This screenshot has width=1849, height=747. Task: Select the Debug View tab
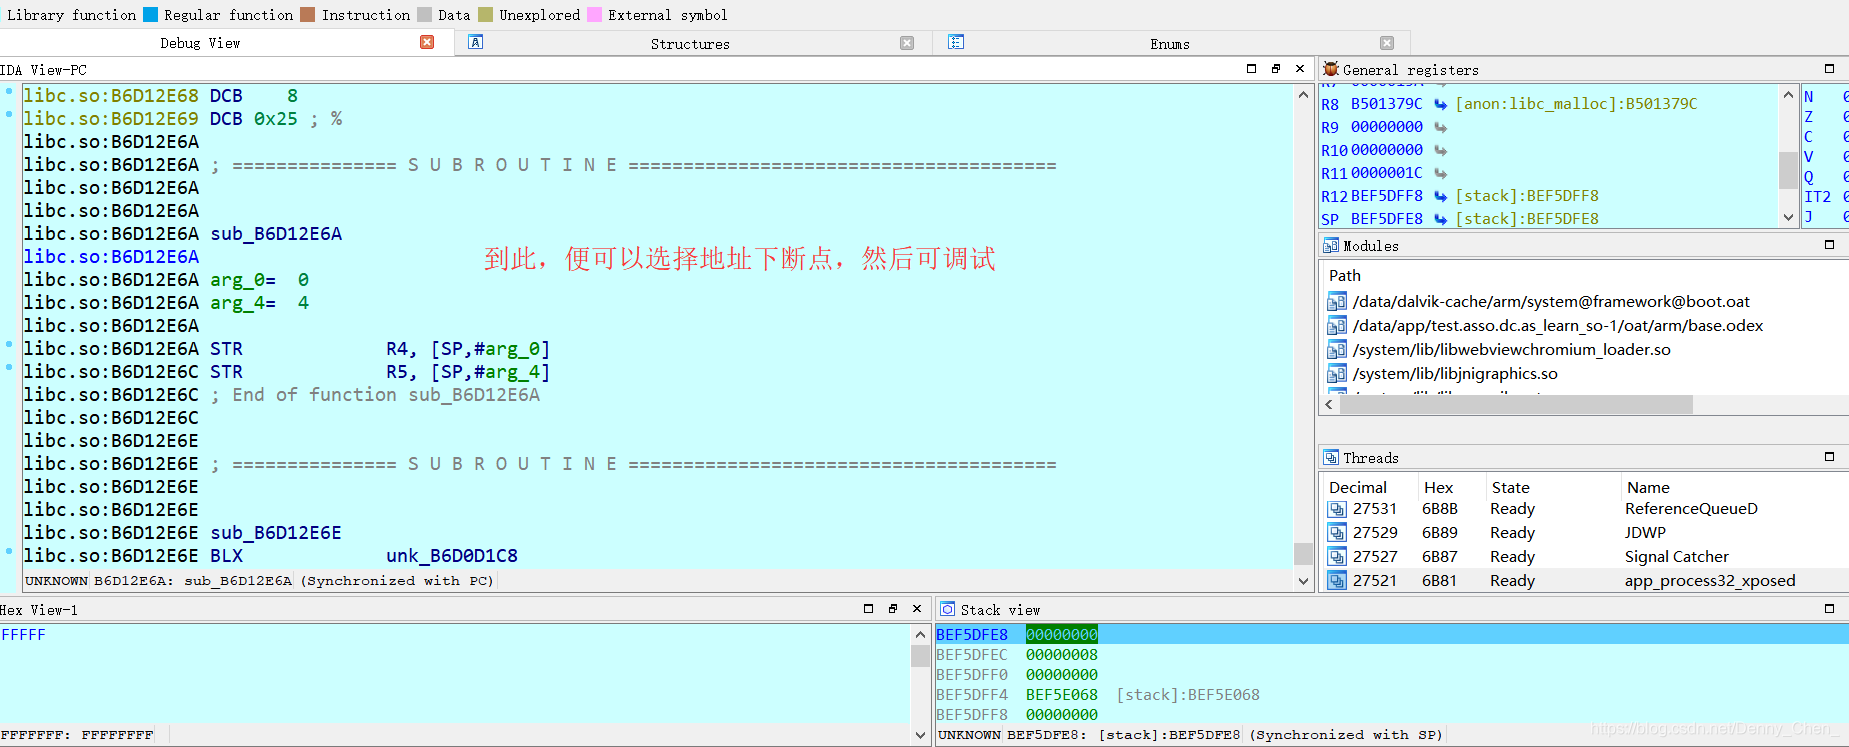[200, 43]
